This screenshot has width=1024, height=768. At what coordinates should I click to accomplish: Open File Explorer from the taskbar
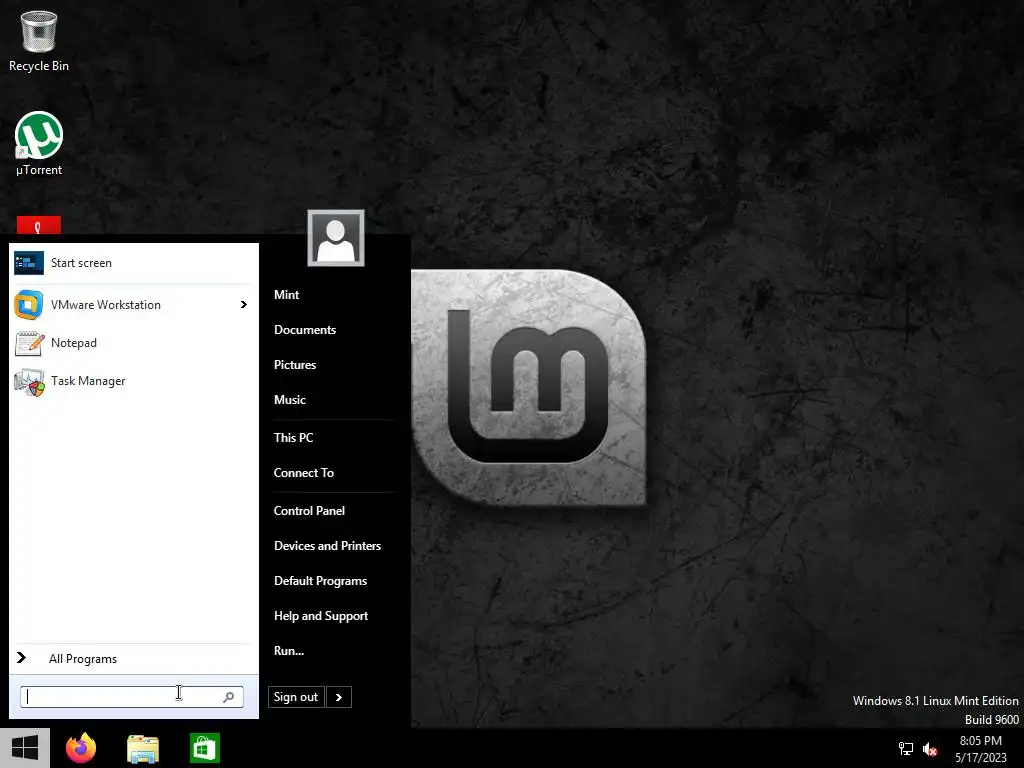pyautogui.click(x=143, y=748)
